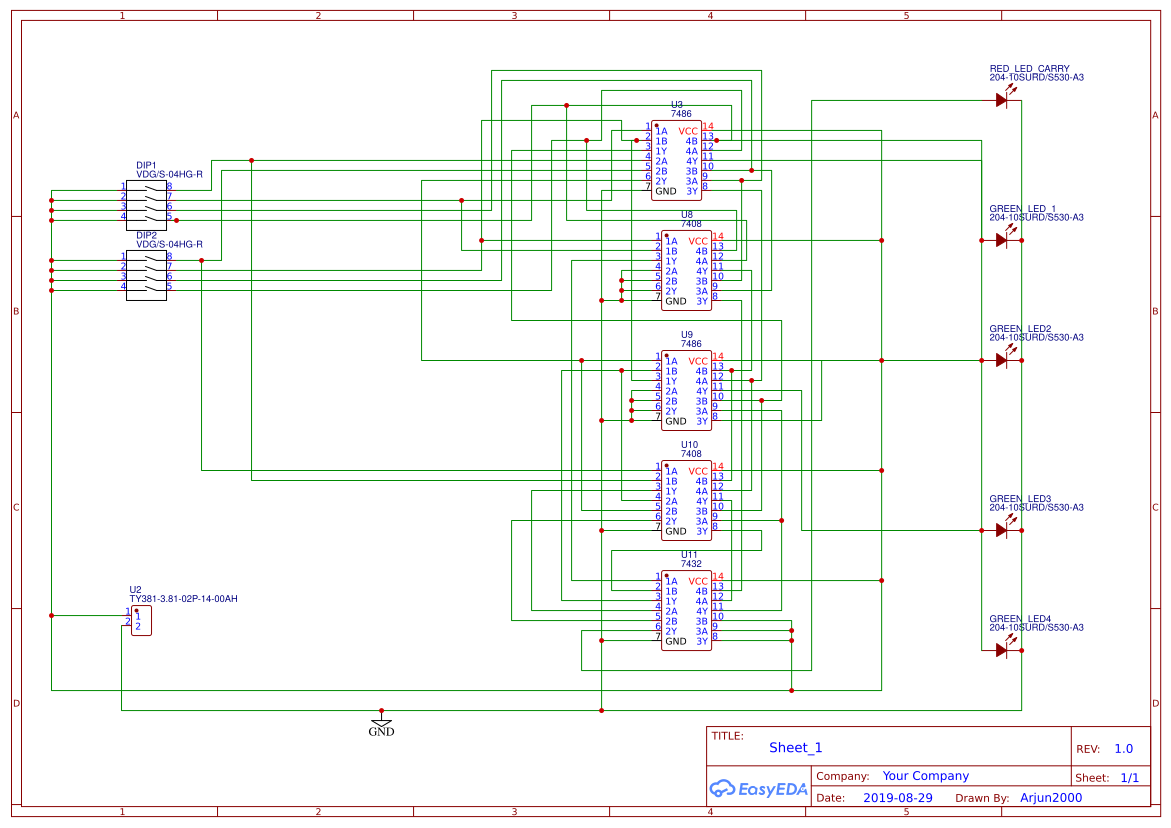Select U11 7432 OR gate chip
Viewport: 1171px width, 828px height.
[686, 610]
